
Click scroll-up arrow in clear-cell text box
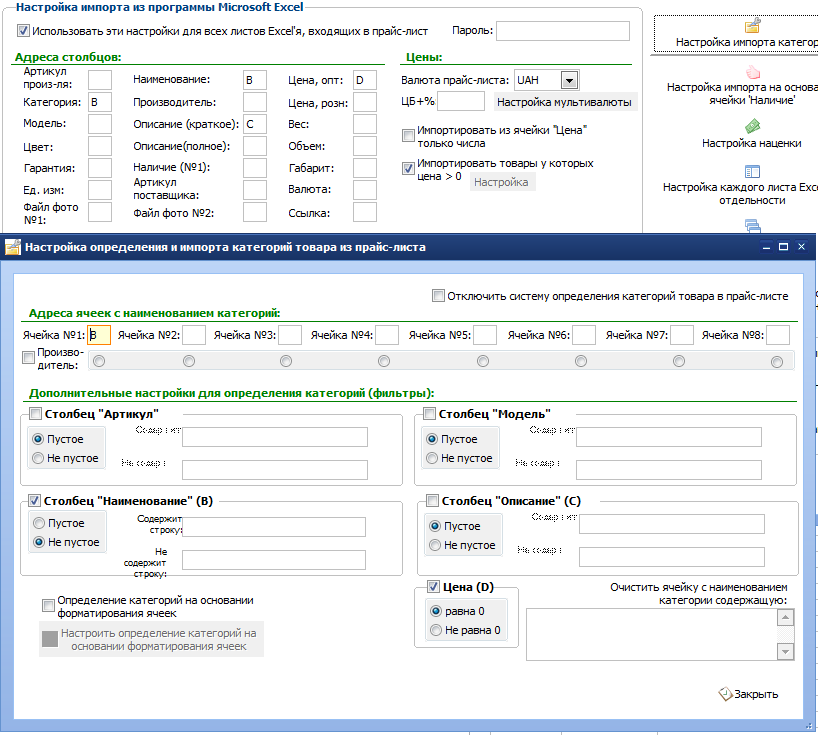[786, 618]
